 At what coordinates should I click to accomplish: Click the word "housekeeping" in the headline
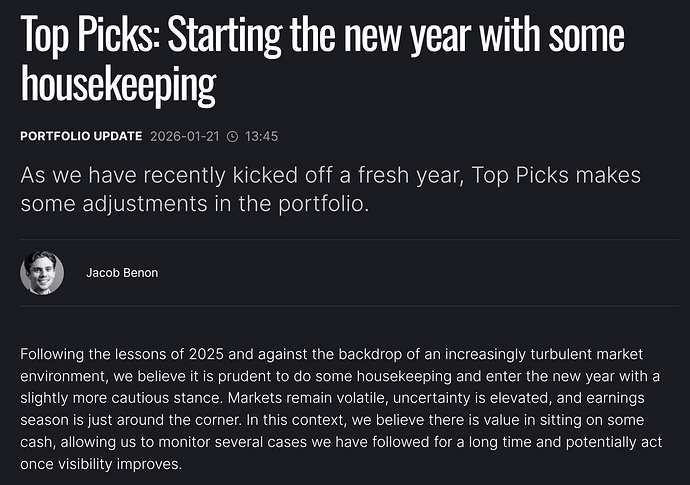pos(118,87)
